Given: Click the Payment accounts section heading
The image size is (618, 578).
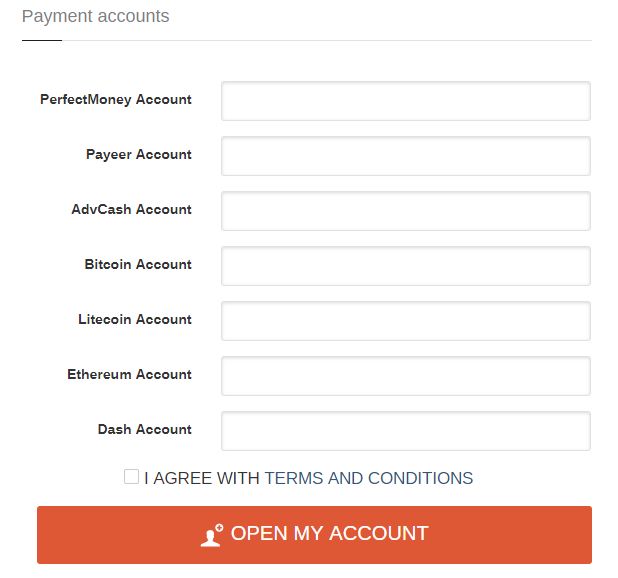Looking at the screenshot, I should click(95, 17).
